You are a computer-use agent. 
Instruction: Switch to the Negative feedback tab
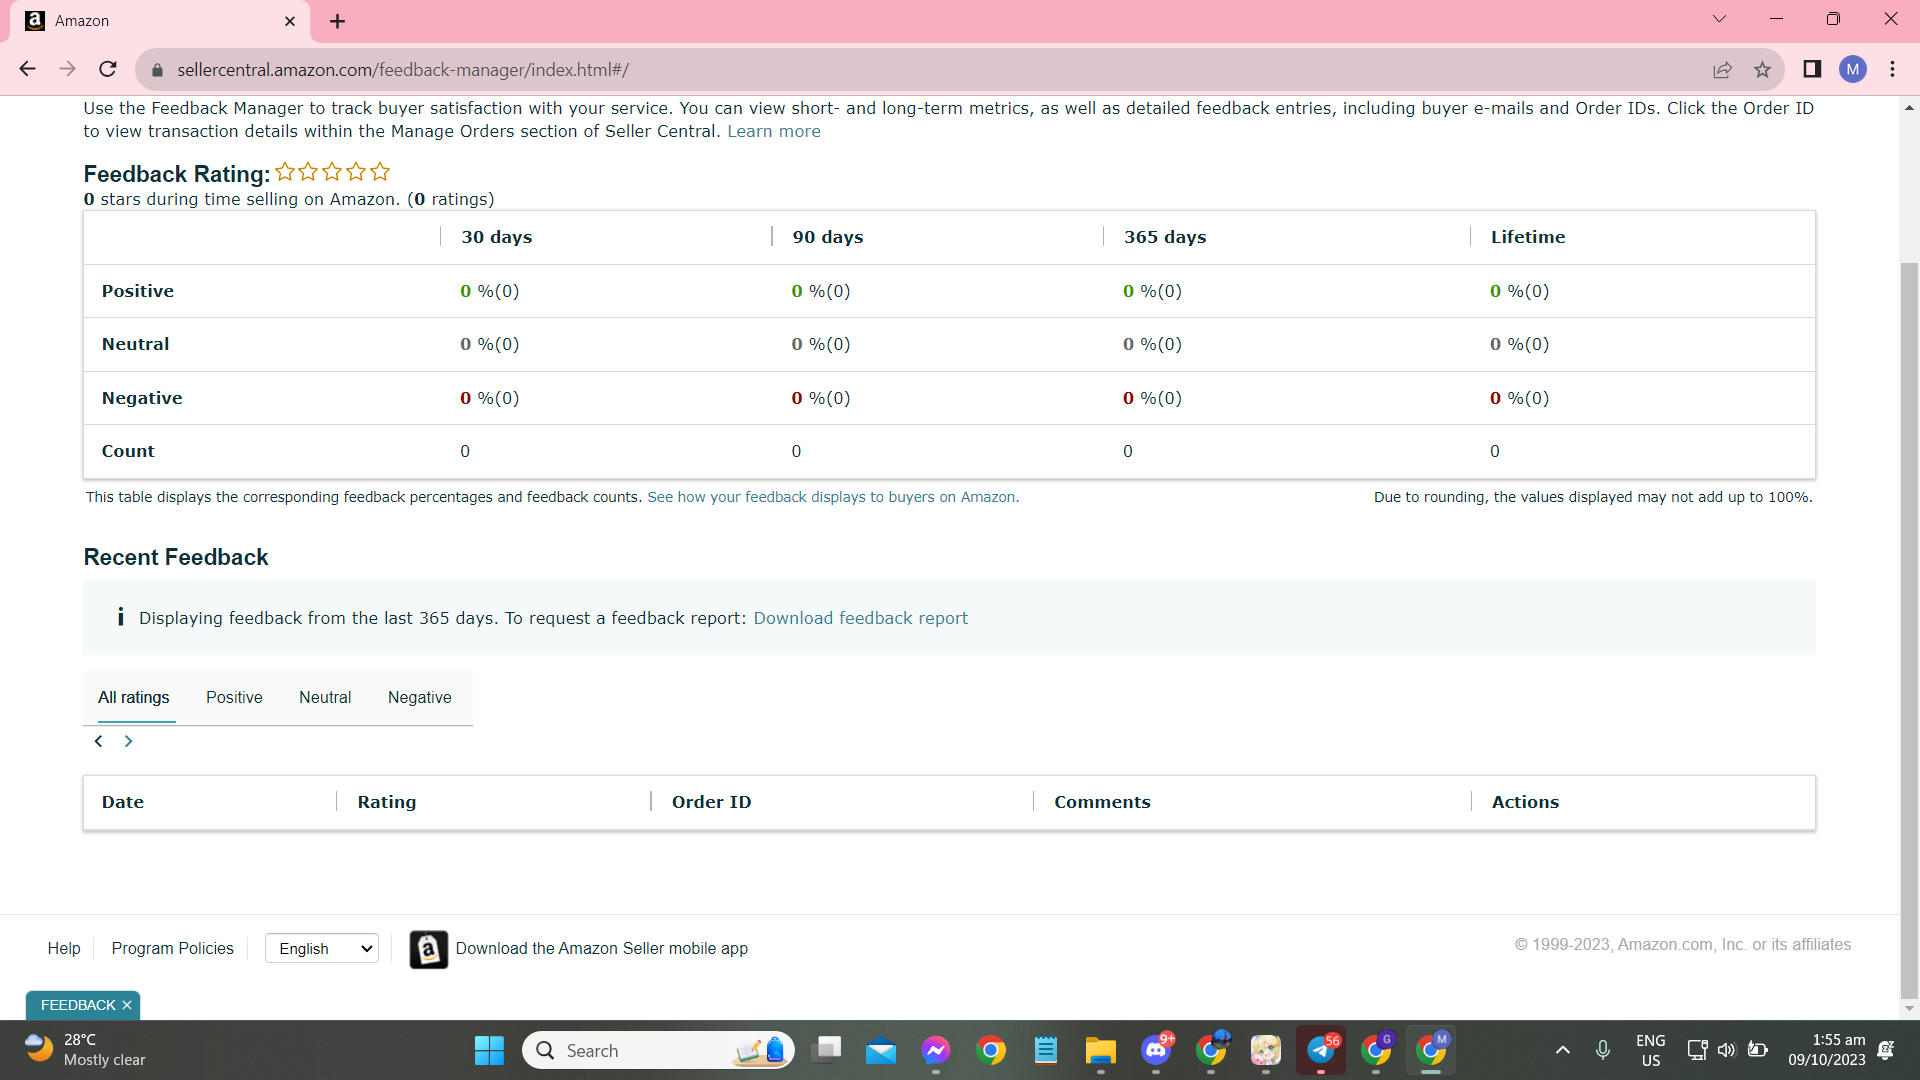[x=420, y=697]
